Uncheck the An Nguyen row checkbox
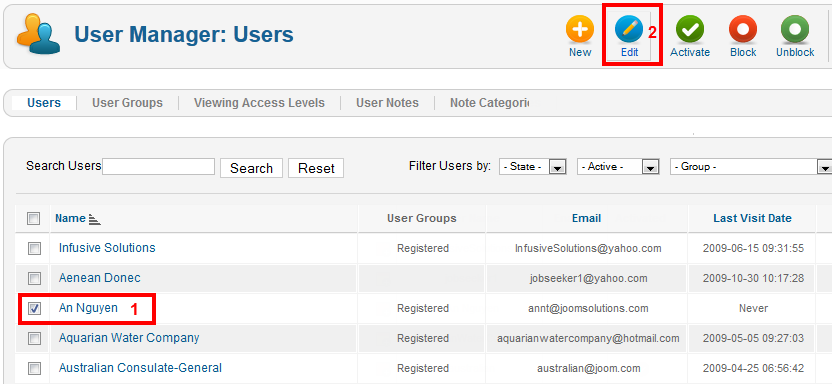This screenshot has height=384, width=832. coord(34,308)
